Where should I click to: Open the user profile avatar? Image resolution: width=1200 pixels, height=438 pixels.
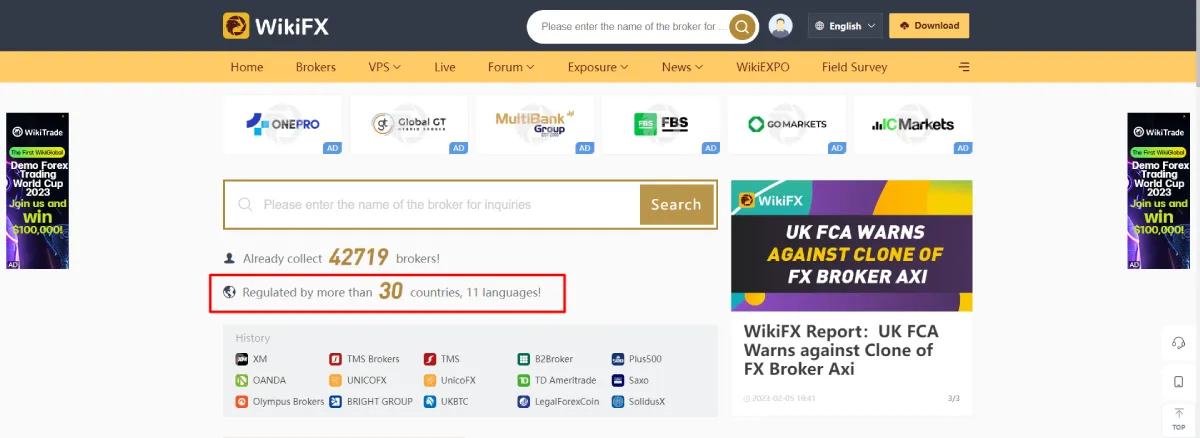pyautogui.click(x=780, y=26)
